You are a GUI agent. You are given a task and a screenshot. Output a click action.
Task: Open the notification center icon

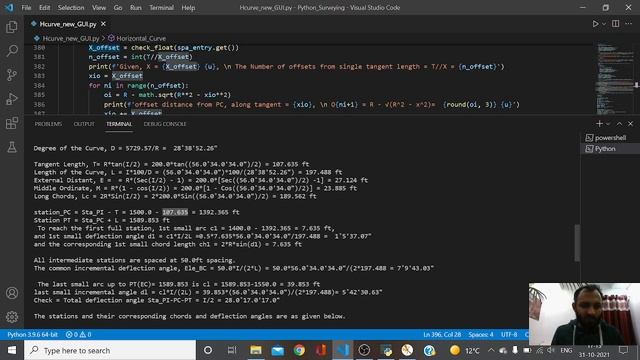623,350
